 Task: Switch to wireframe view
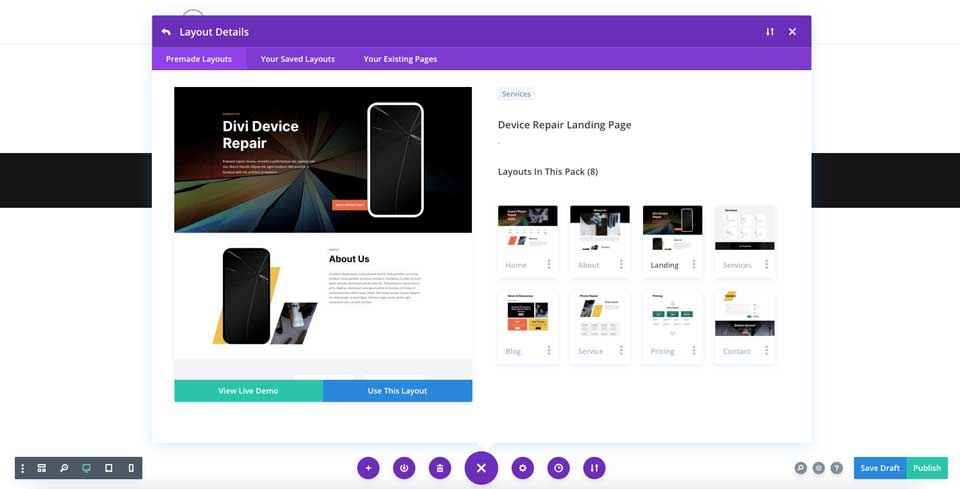pyautogui.click(x=42, y=468)
